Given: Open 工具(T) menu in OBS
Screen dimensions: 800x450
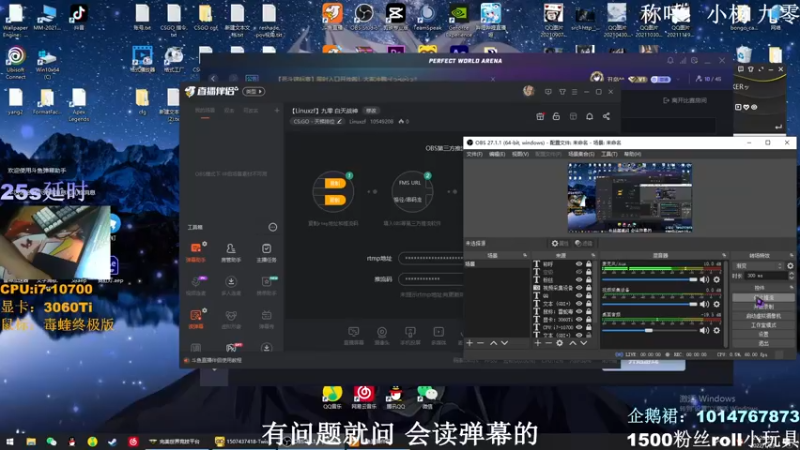Looking at the screenshot, I should pos(609,154).
